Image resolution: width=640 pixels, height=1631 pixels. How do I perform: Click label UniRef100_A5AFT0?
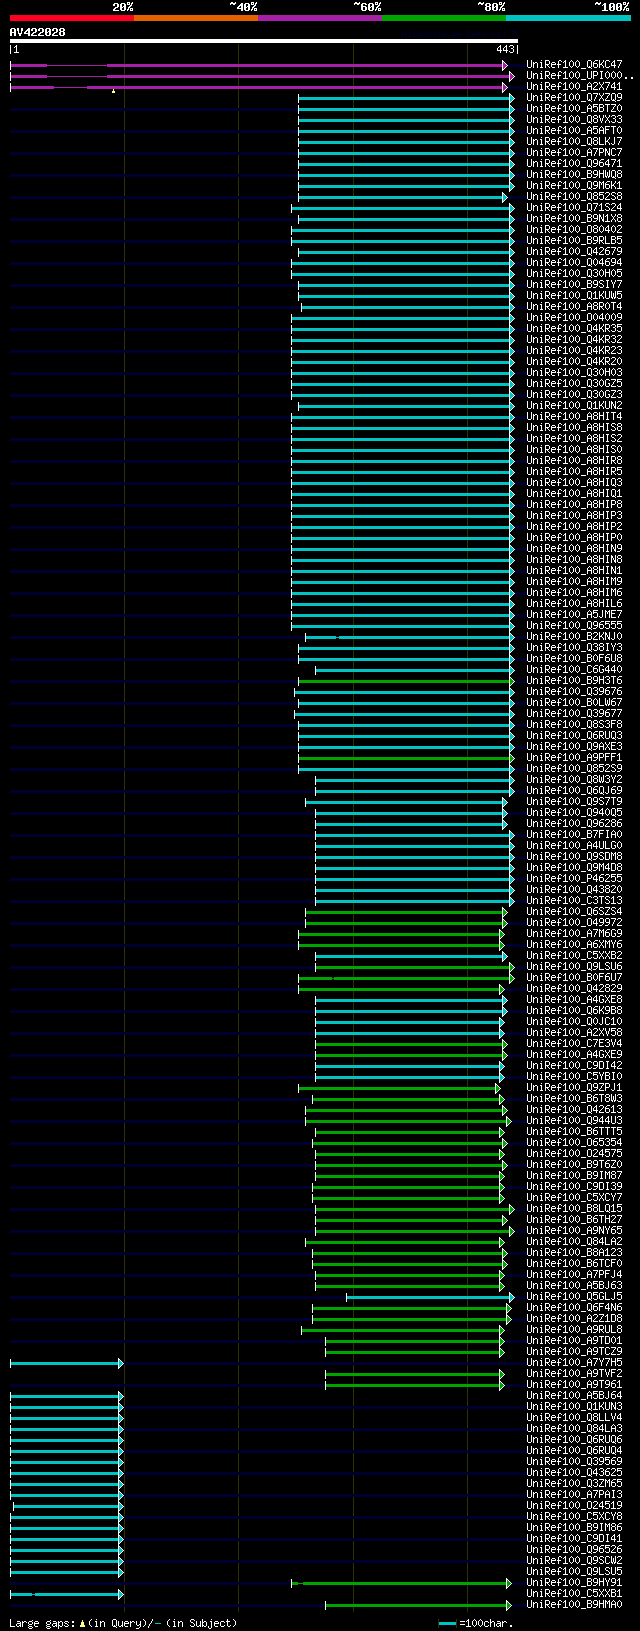pyautogui.click(x=574, y=131)
